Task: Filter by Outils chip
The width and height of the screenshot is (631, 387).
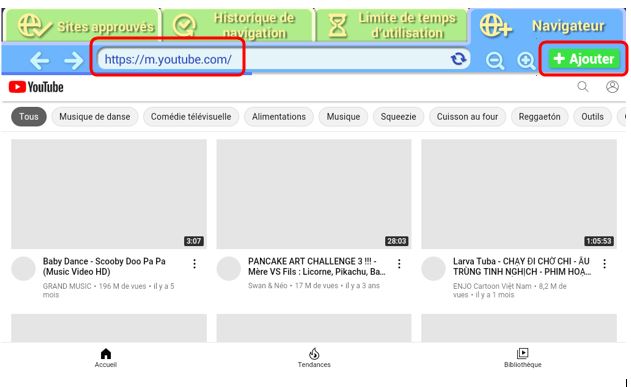Action: click(x=592, y=117)
